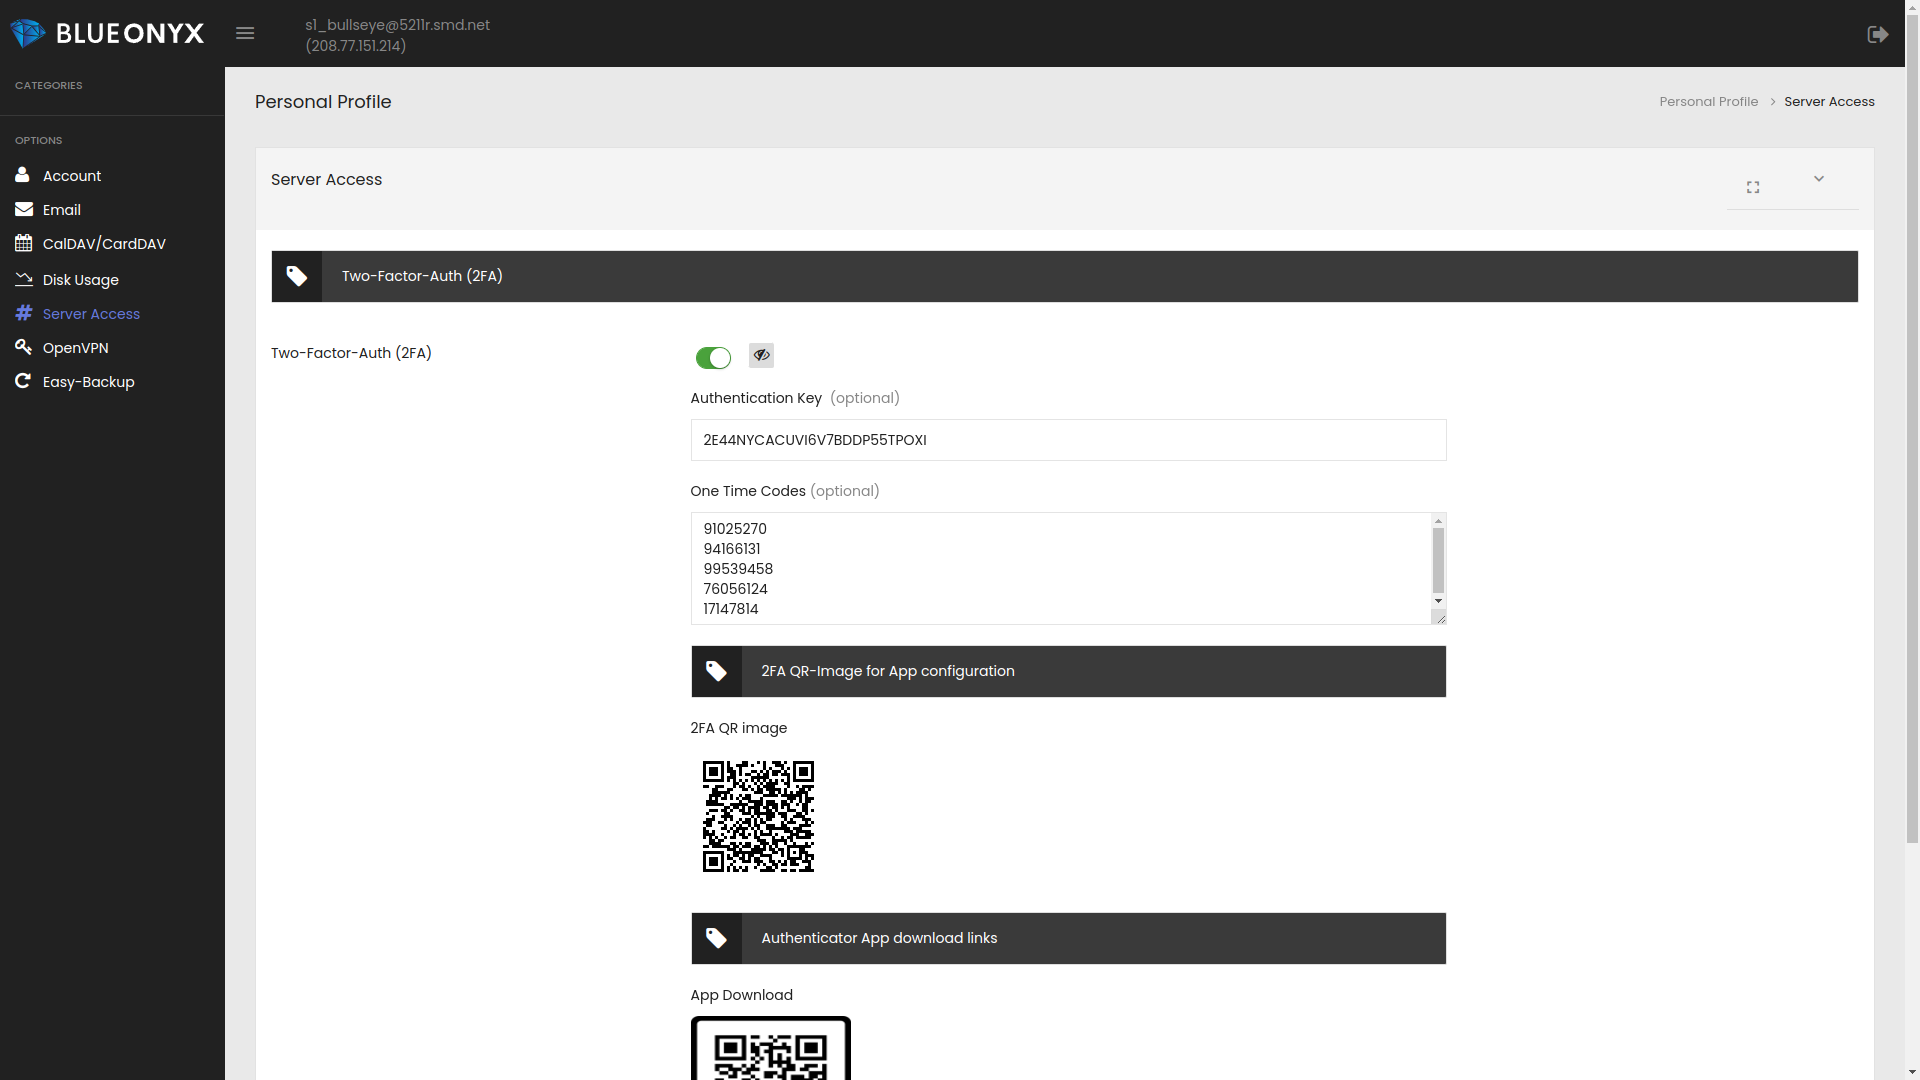Click Personal Profile breadcrumb link
Viewport: 1920px width, 1080px height.
[x=1708, y=102]
